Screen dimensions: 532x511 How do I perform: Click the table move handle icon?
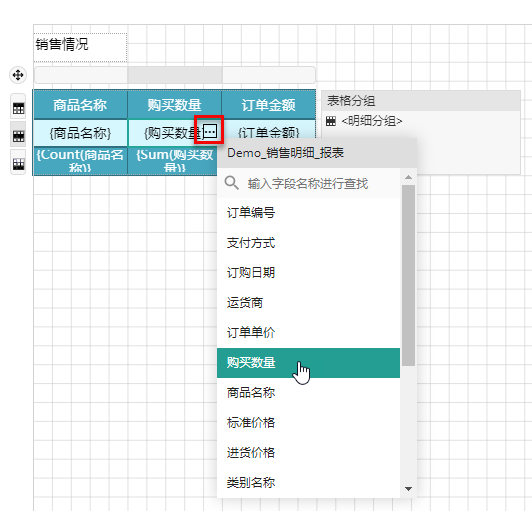pos(18,75)
